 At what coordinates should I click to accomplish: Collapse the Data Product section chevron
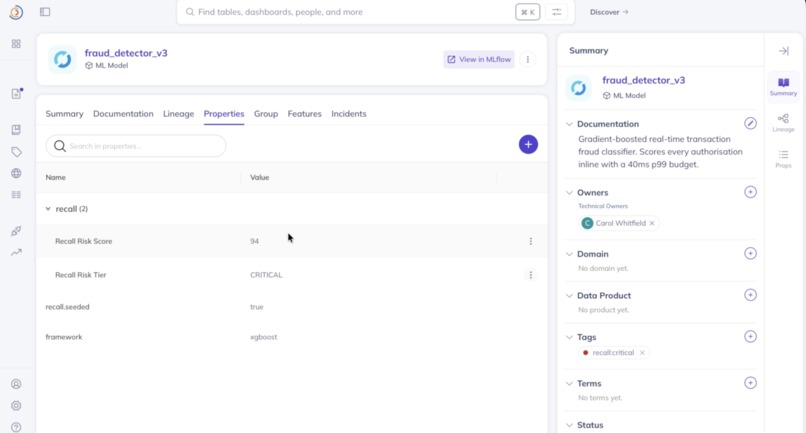coord(569,296)
